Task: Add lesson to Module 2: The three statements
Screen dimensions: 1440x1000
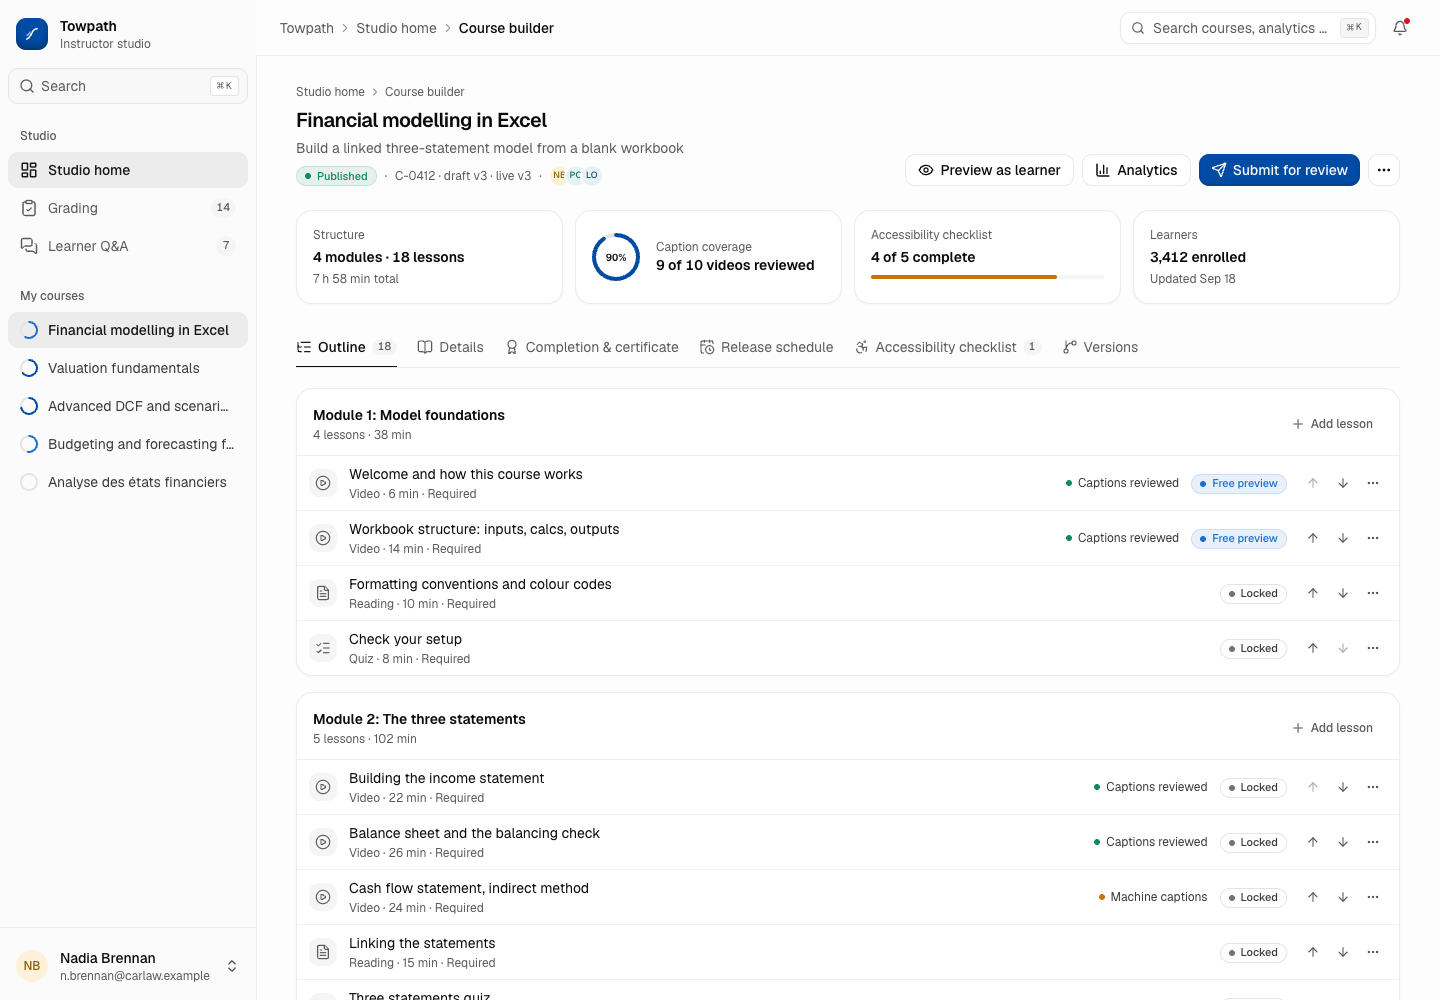Action: point(1332,728)
